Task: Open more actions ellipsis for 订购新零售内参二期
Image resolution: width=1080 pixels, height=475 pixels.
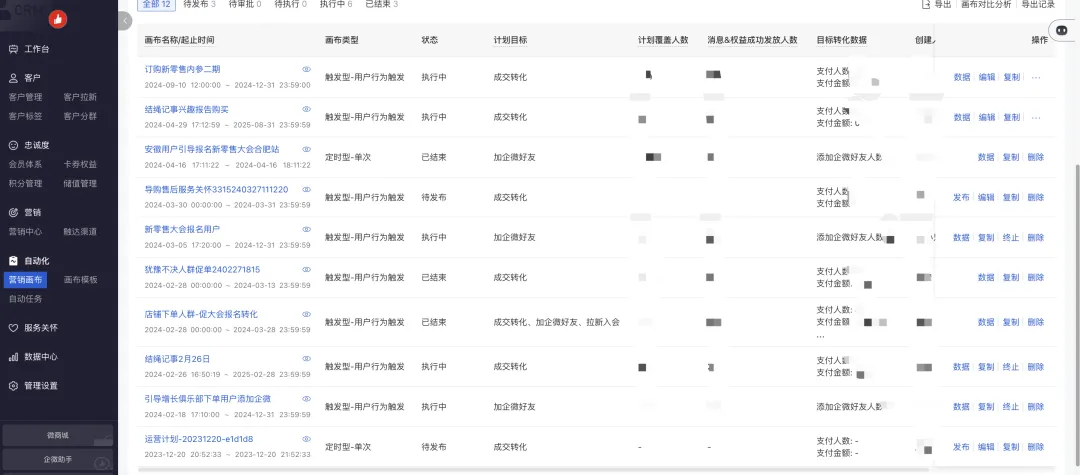Action: point(1035,77)
